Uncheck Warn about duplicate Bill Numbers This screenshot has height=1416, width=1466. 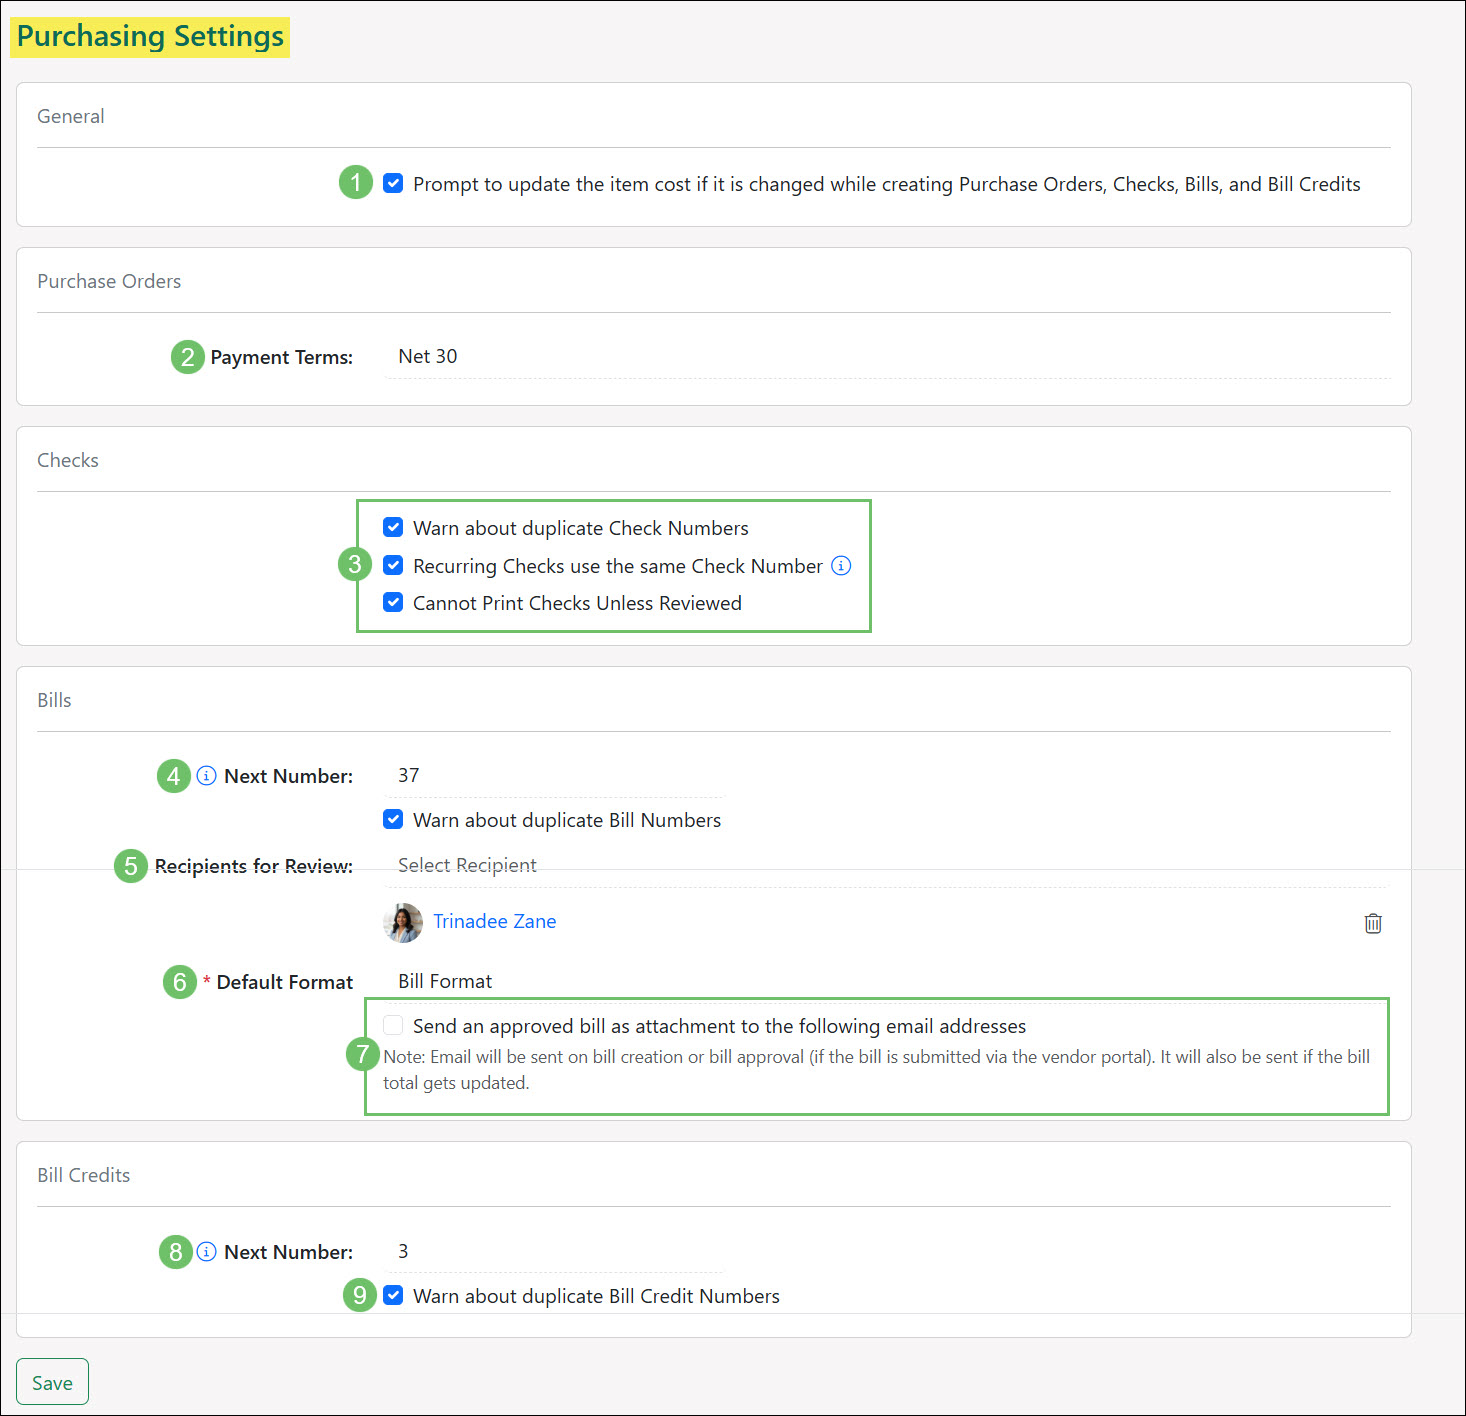click(x=393, y=819)
